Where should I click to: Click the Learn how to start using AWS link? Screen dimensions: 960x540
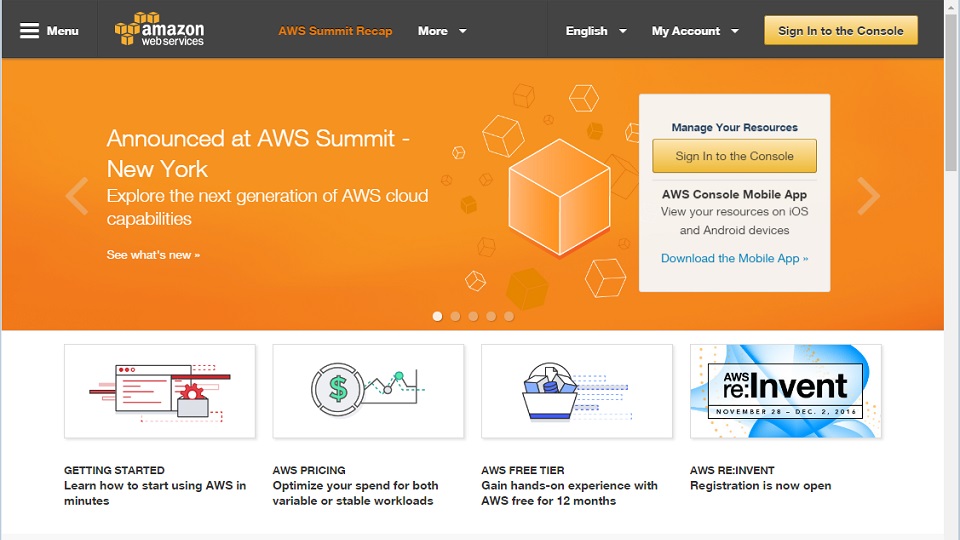coord(155,493)
